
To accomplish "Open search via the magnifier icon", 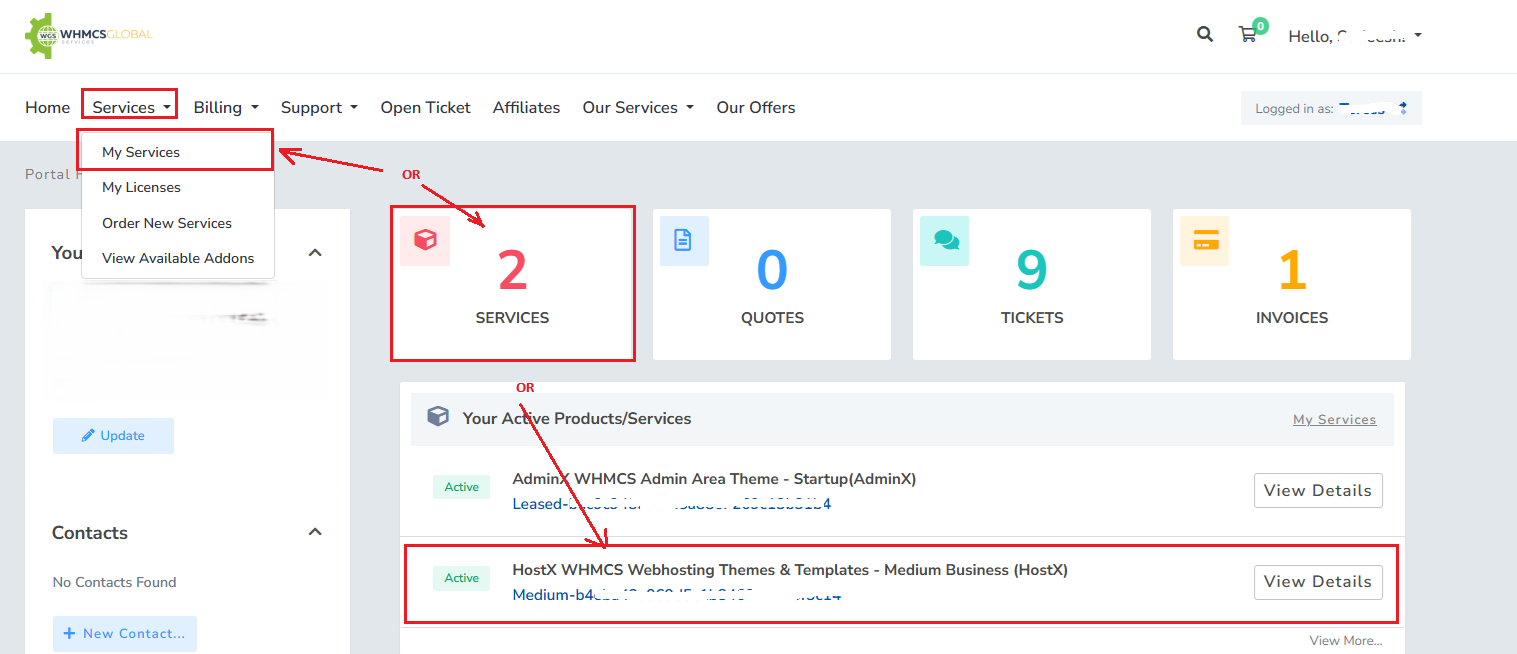I will coord(1204,34).
